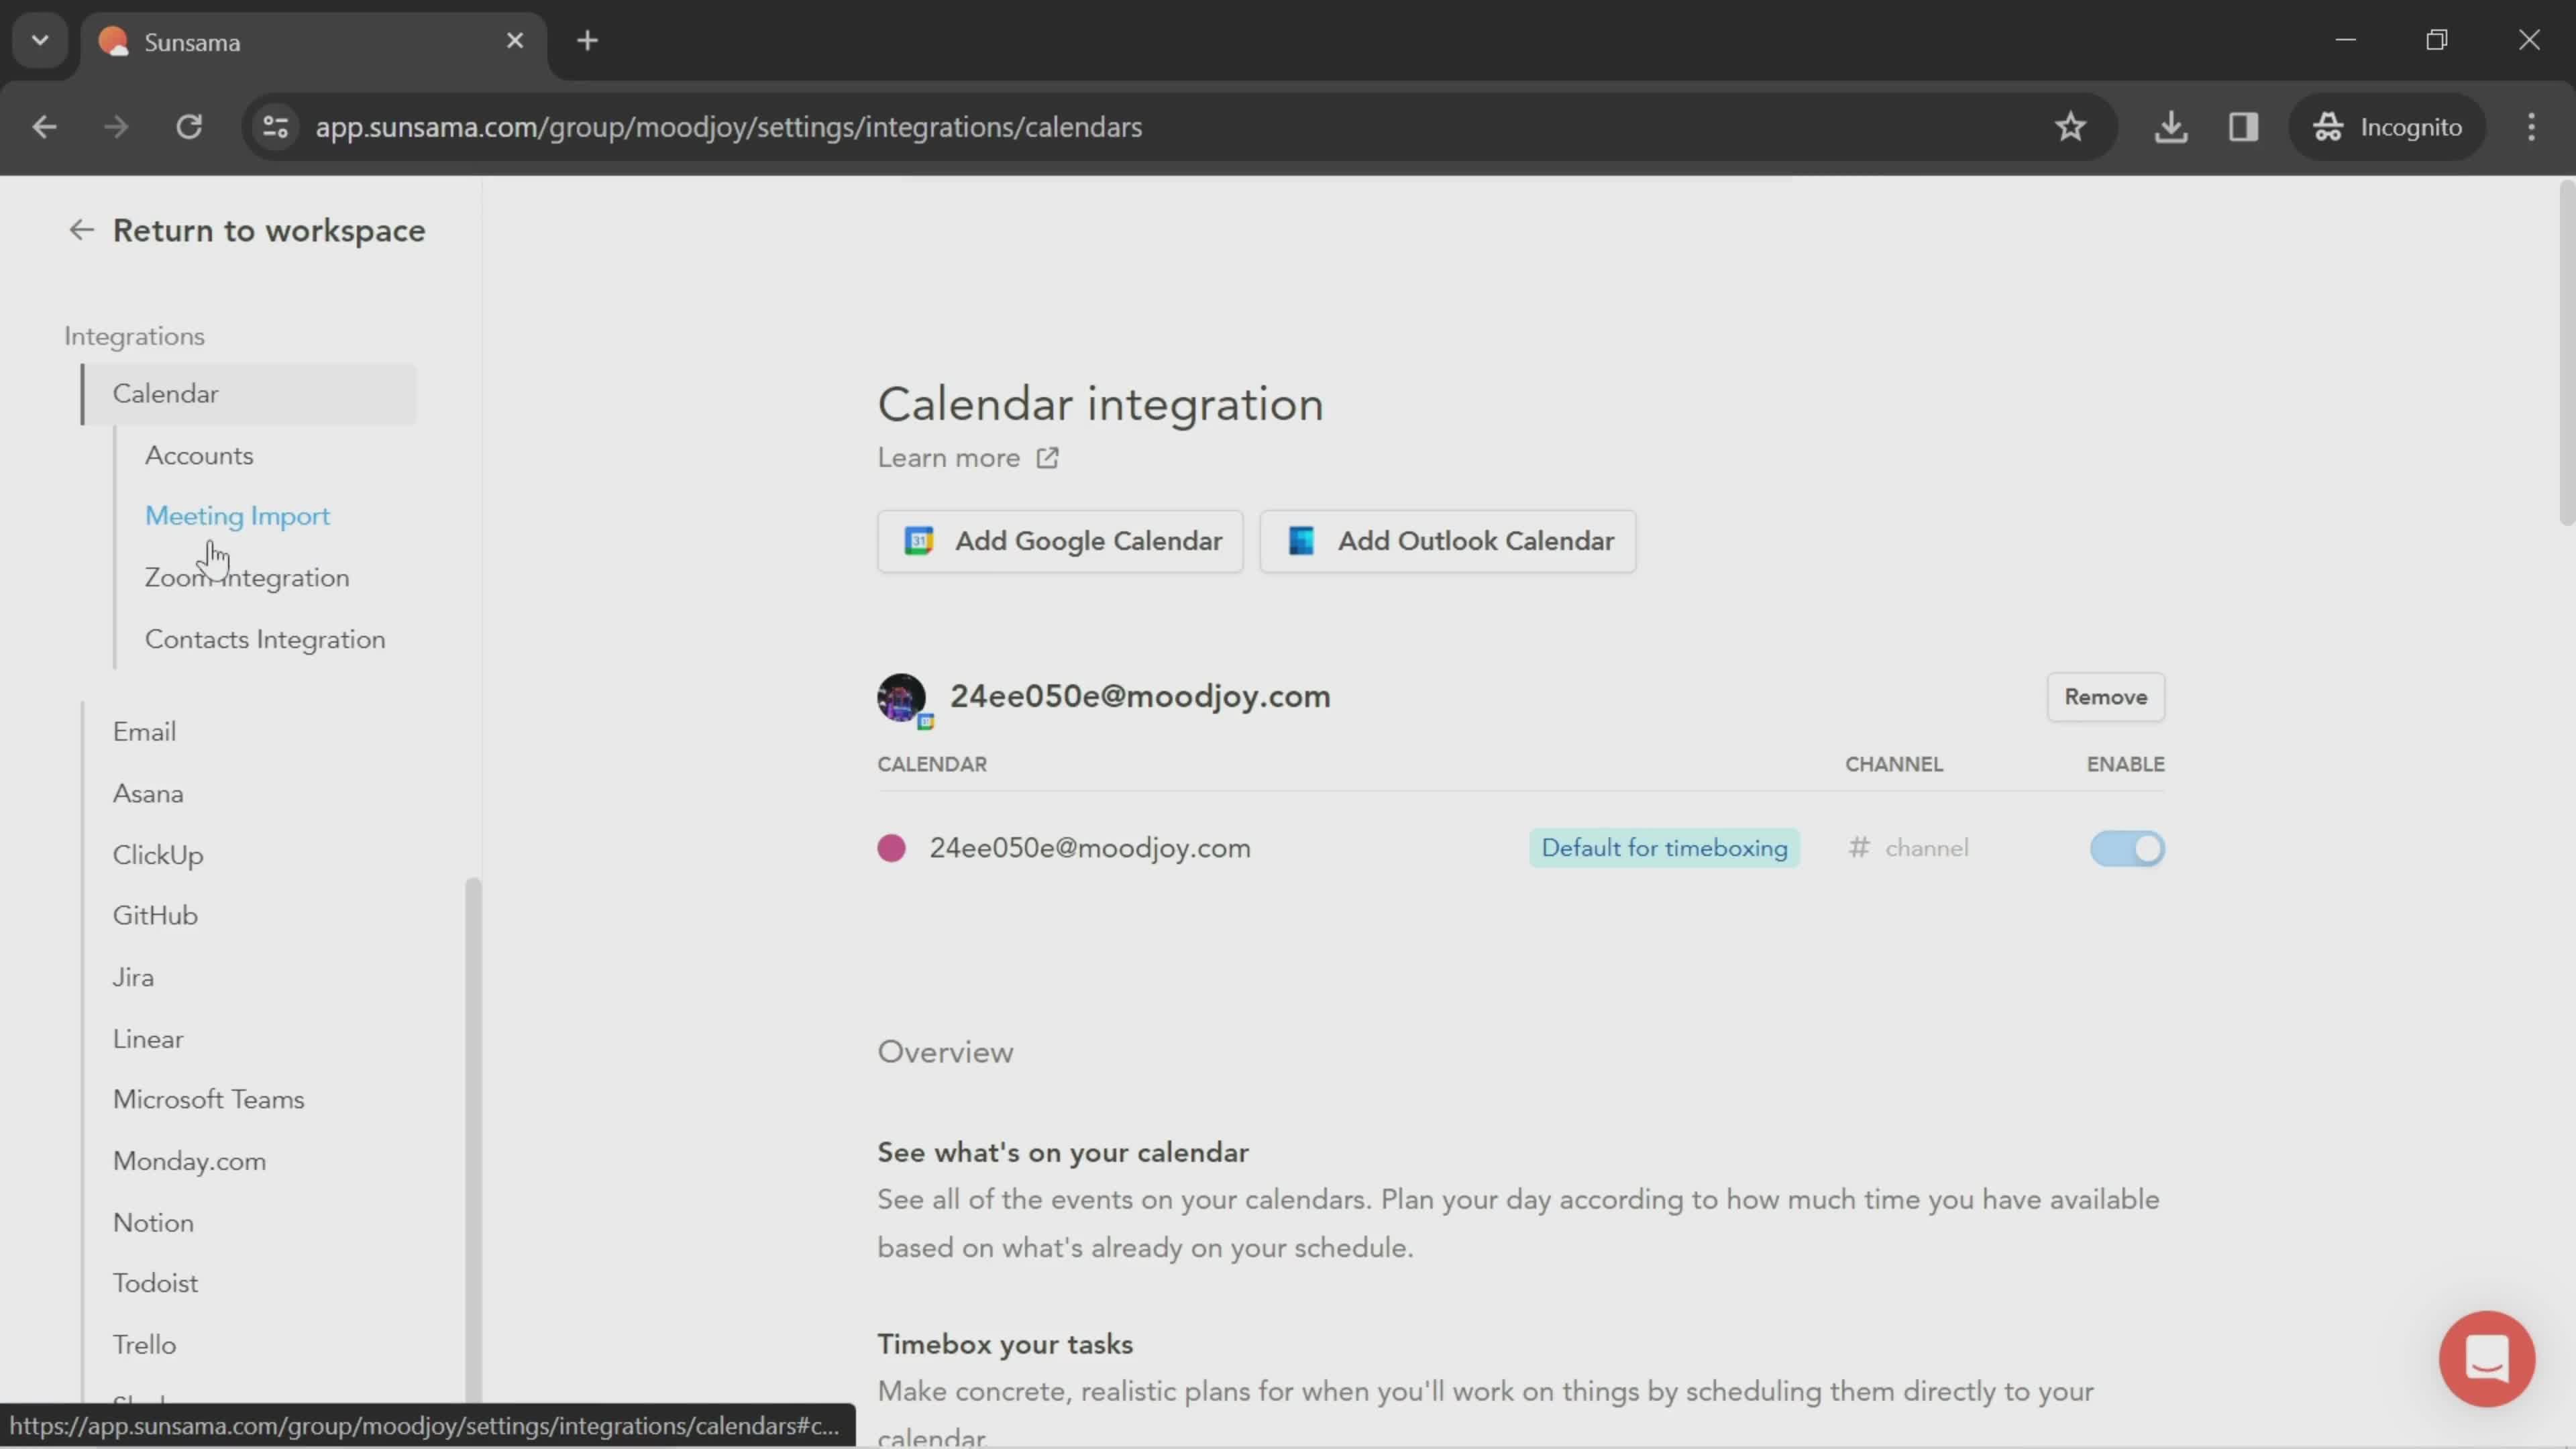
Task: Click the account avatar for 24ee050e@moodjoy.com
Action: coord(901,696)
